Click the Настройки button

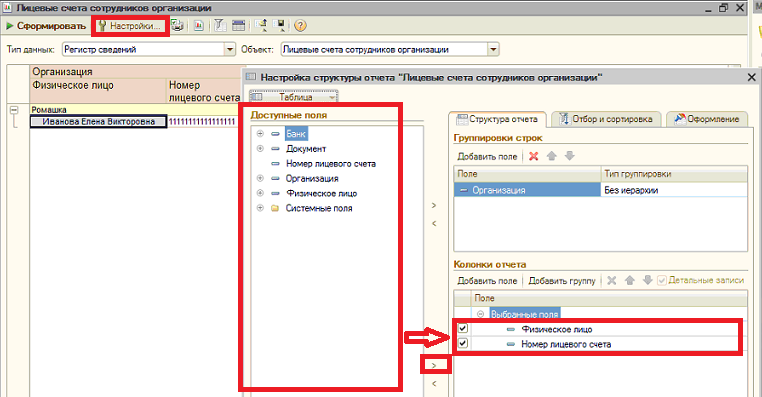pos(129,26)
